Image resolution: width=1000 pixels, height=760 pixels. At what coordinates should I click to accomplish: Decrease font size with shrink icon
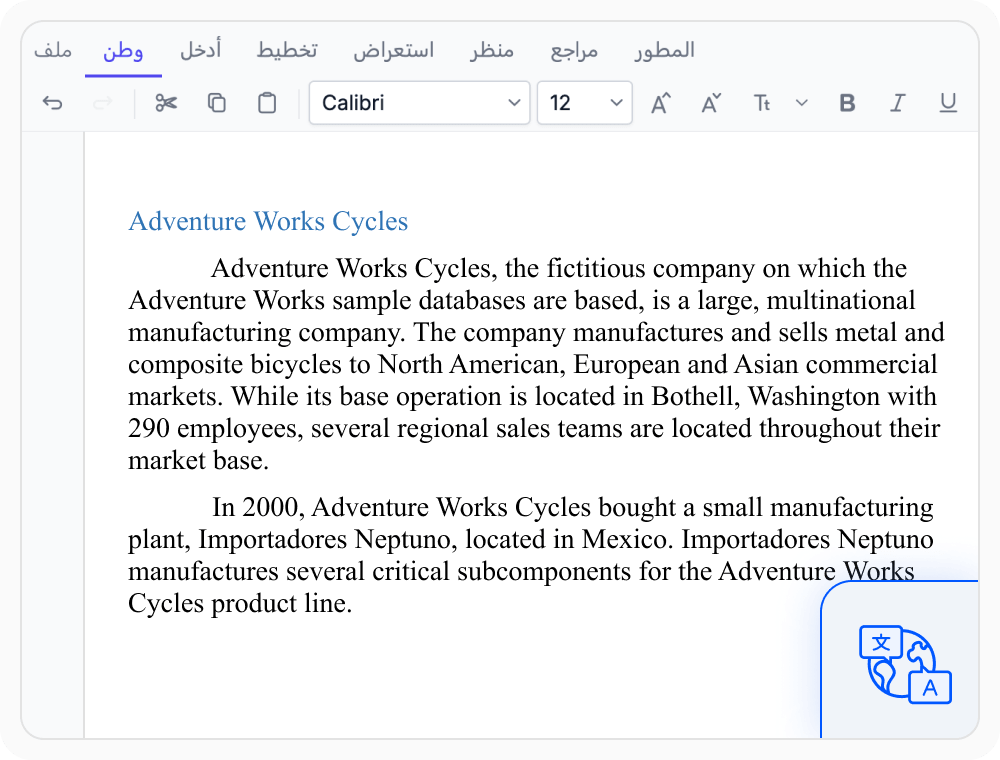(x=711, y=103)
